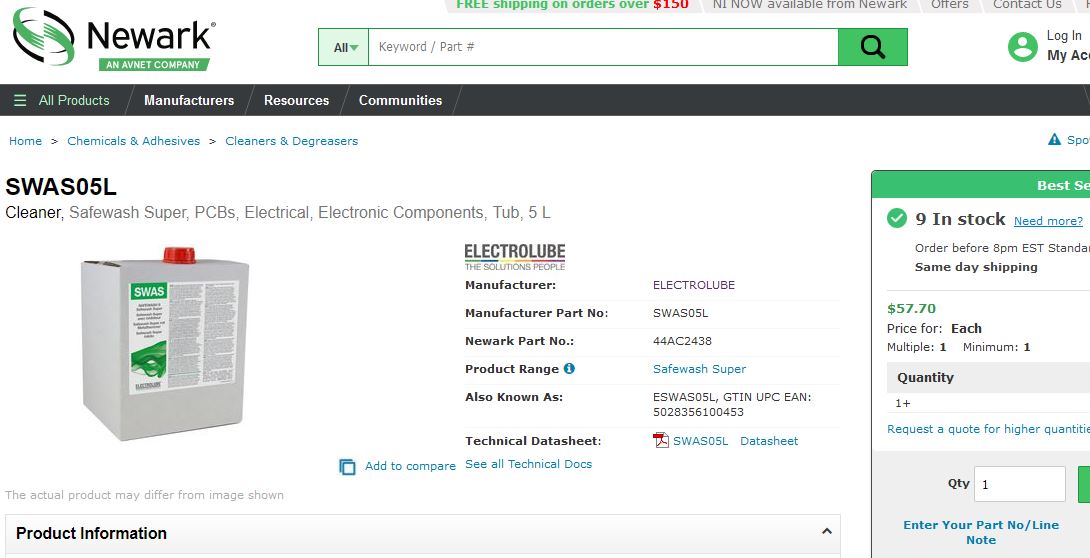
Task: Click the PDF icon beside SWAS05L datasheet
Action: [x=660, y=440]
